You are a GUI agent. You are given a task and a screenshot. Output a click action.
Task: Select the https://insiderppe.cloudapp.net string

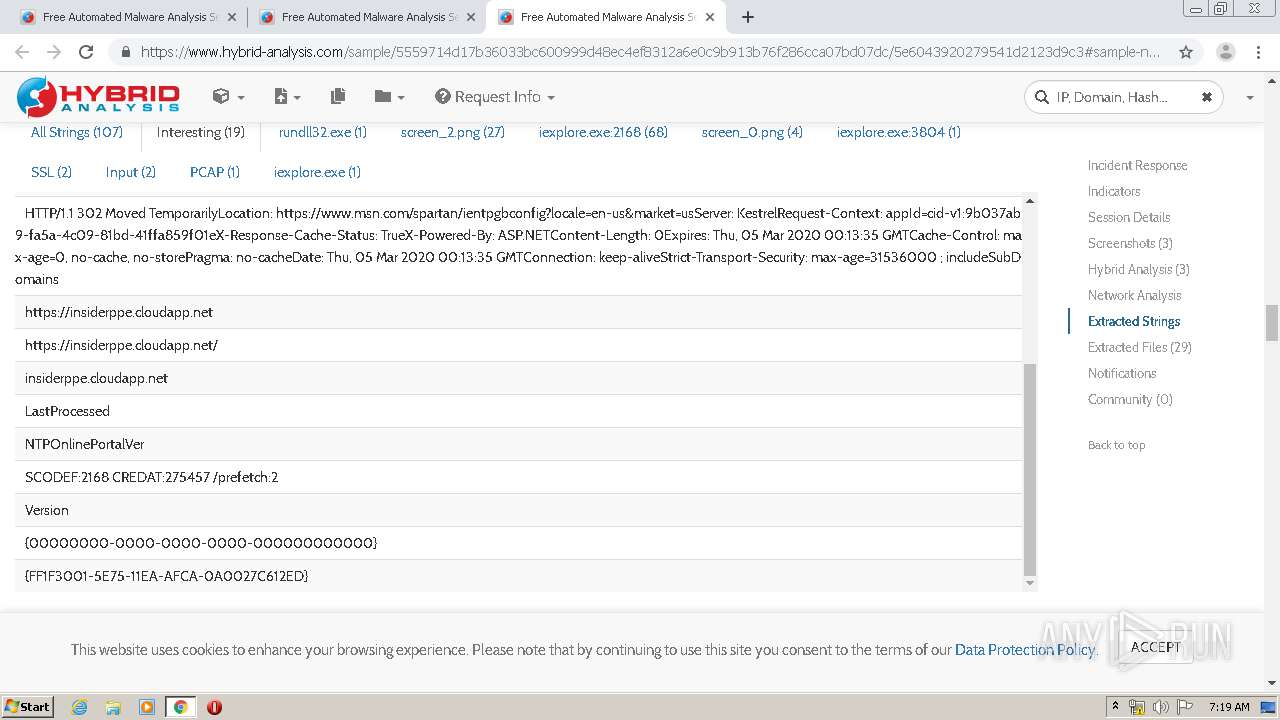[518, 312]
